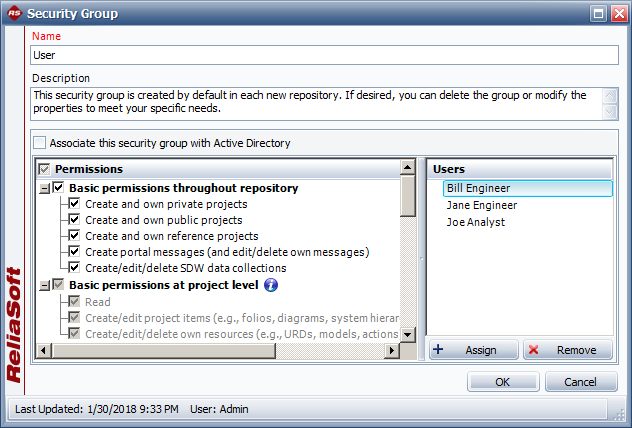
Task: Click the ReliaSoft icon in title bar
Action: (x=13, y=13)
